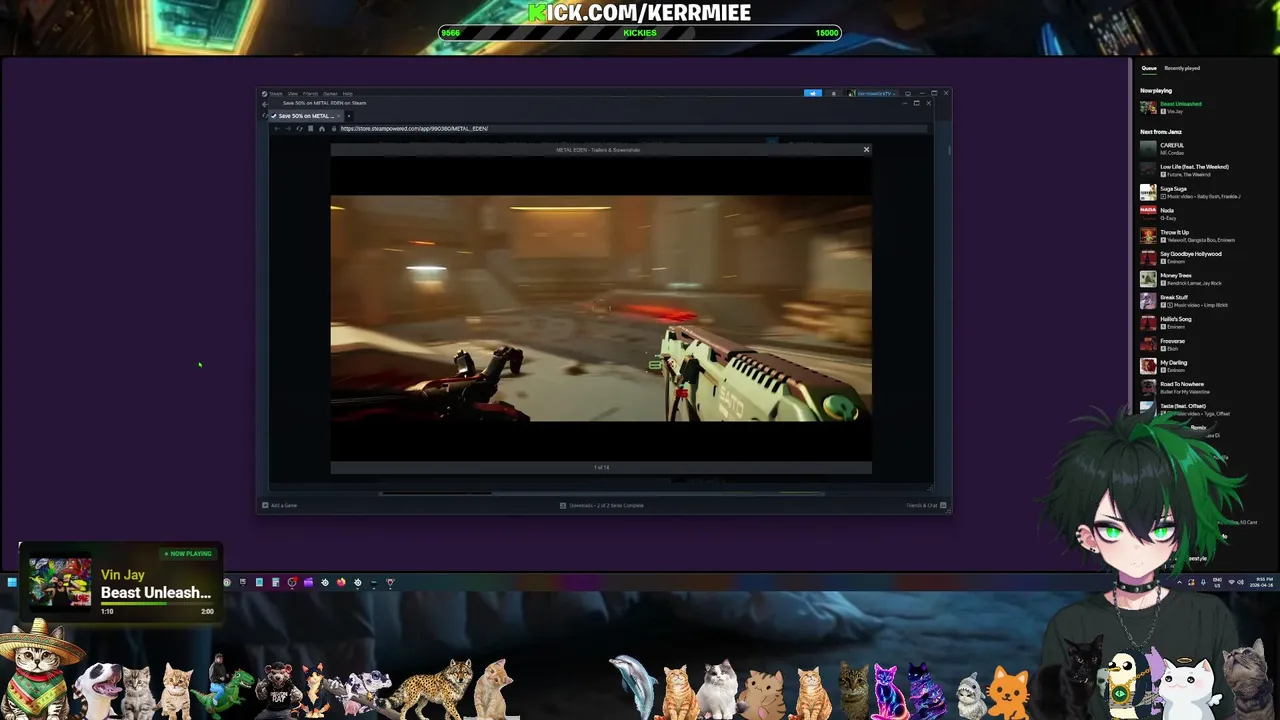This screenshot has width=1280, height=720.
Task: Bookmark the current Steam page
Action: pyautogui.click(x=310, y=129)
